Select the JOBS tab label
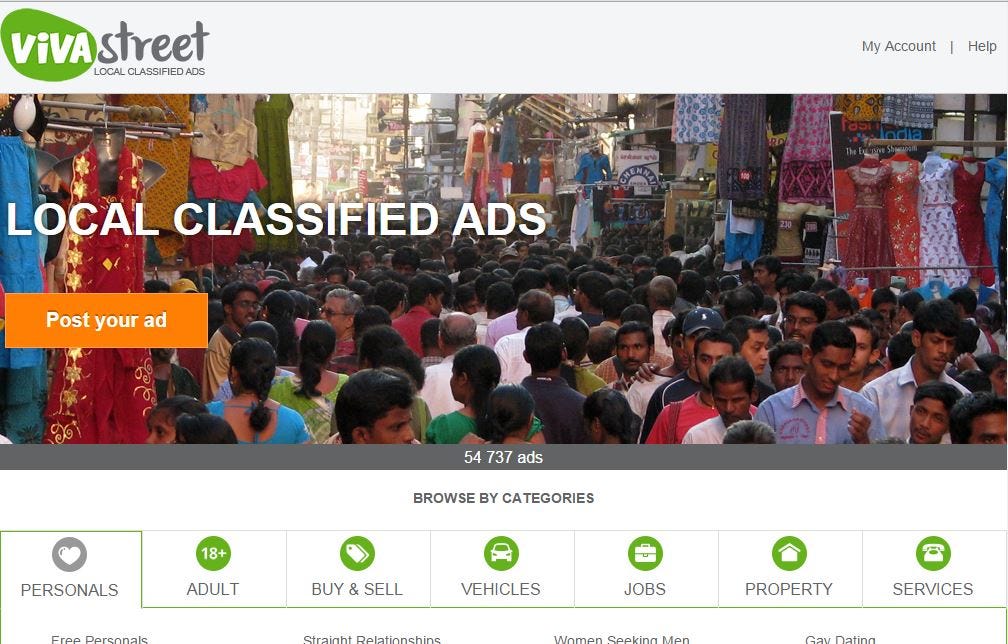The width and height of the screenshot is (1008, 644). click(x=645, y=589)
